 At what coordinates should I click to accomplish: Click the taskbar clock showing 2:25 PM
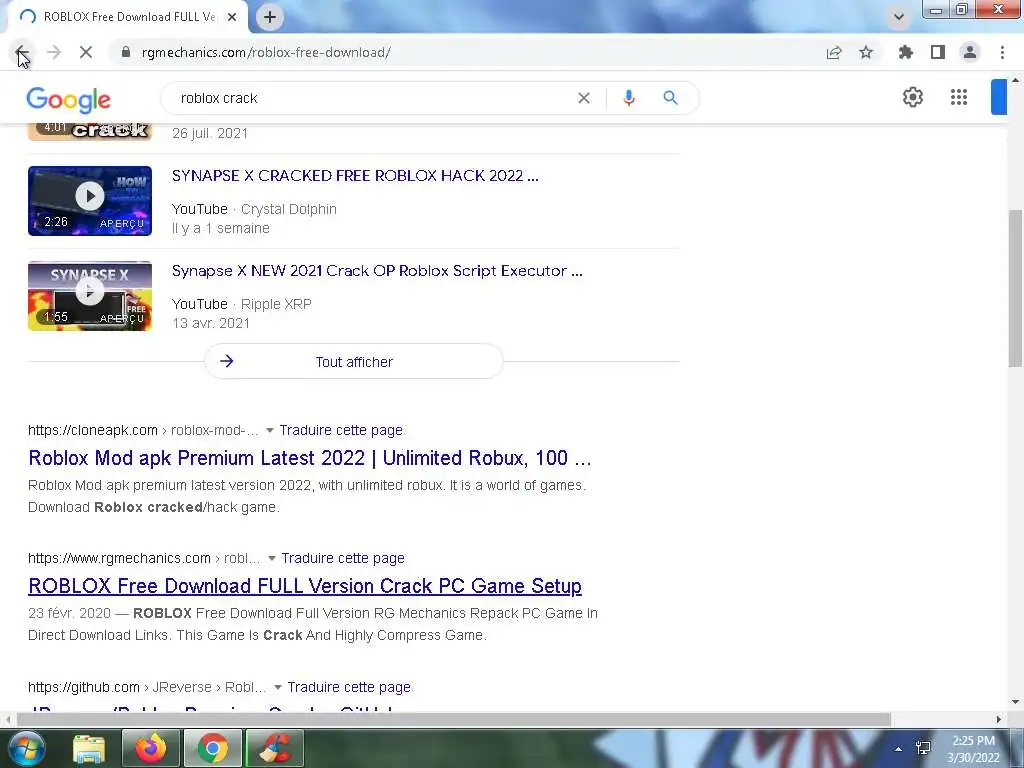tap(973, 749)
